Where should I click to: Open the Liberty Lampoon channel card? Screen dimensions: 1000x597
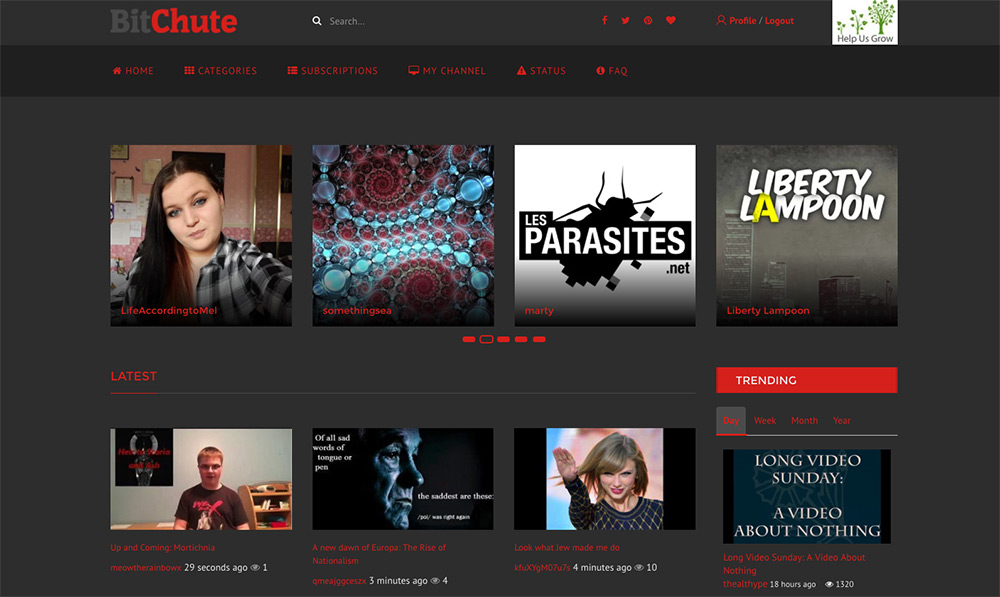807,235
